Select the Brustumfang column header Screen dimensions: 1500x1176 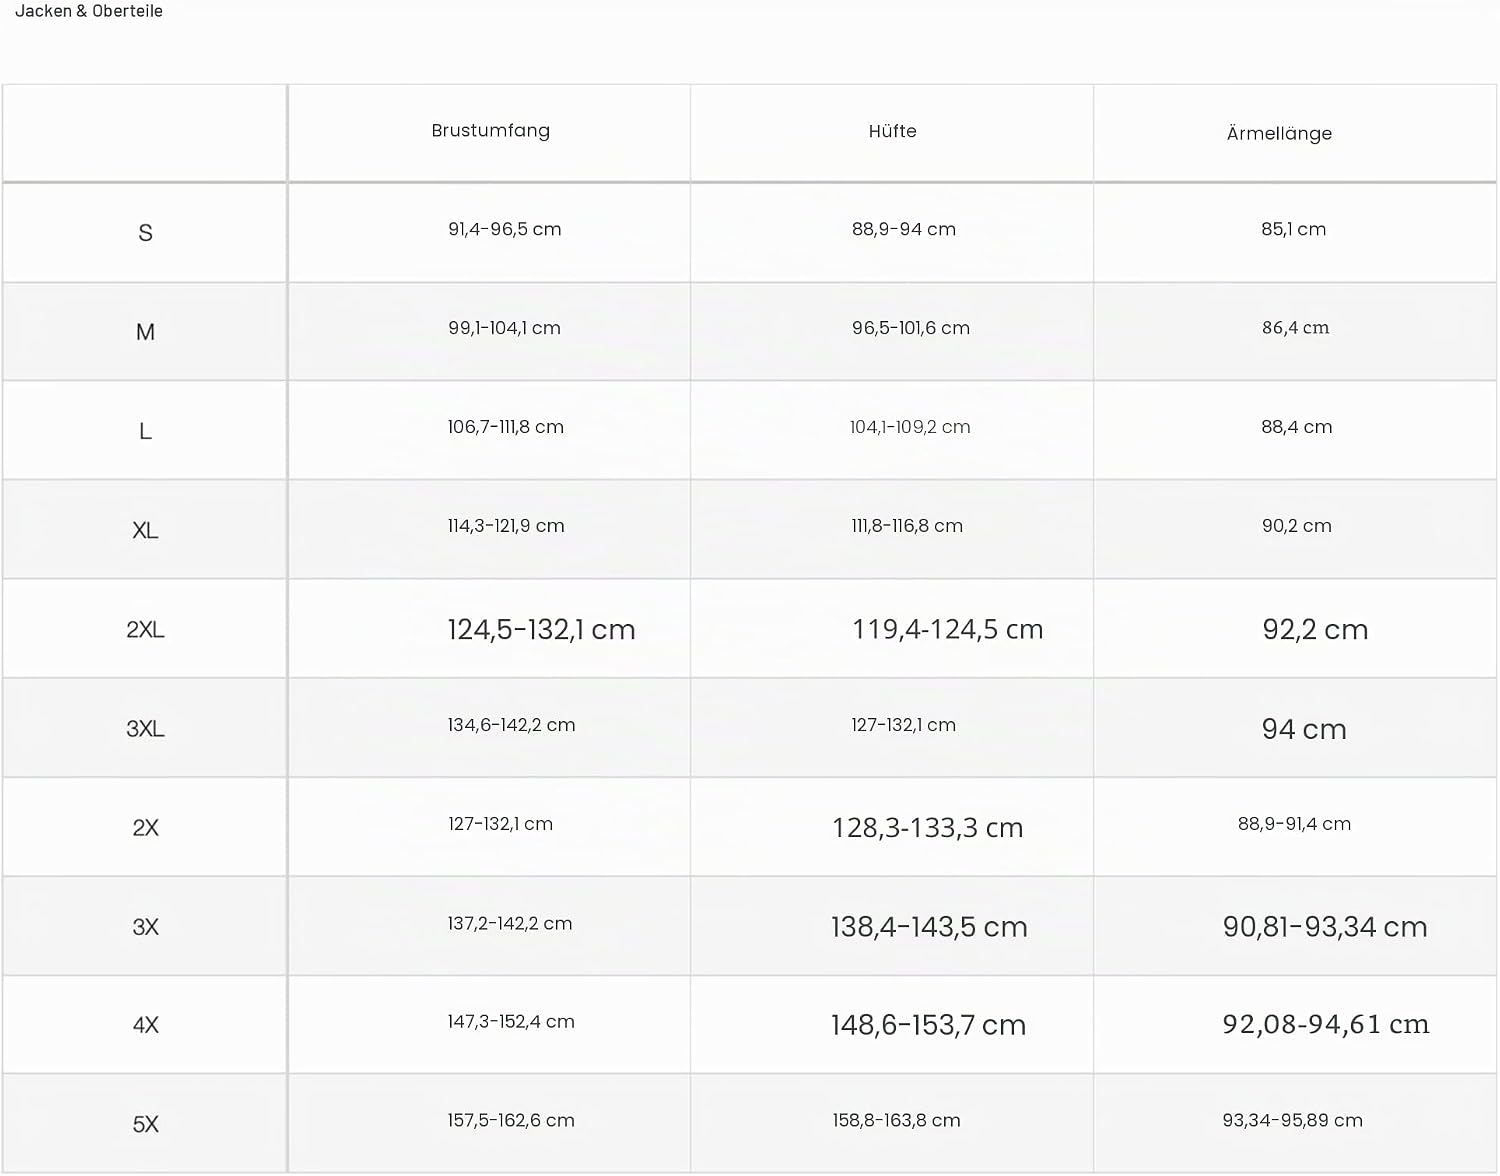490,131
